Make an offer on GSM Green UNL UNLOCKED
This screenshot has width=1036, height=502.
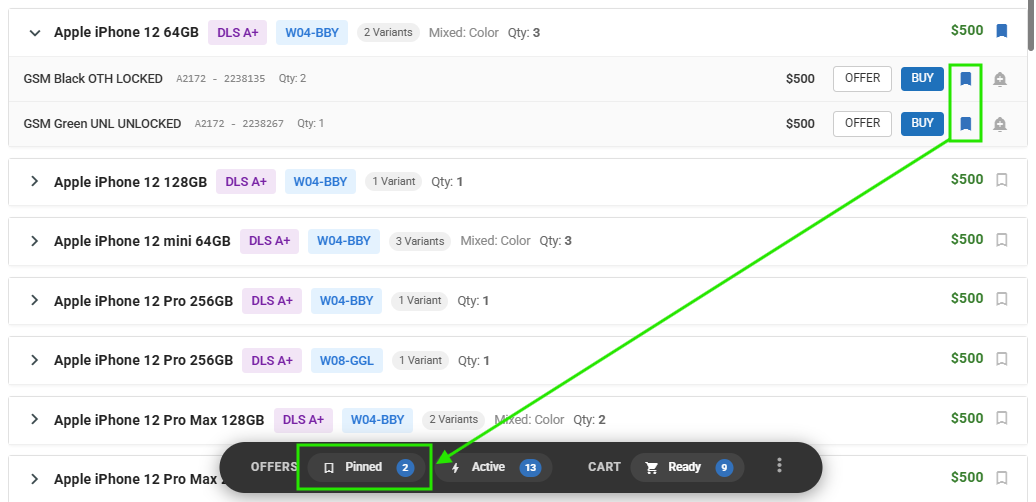click(x=862, y=124)
